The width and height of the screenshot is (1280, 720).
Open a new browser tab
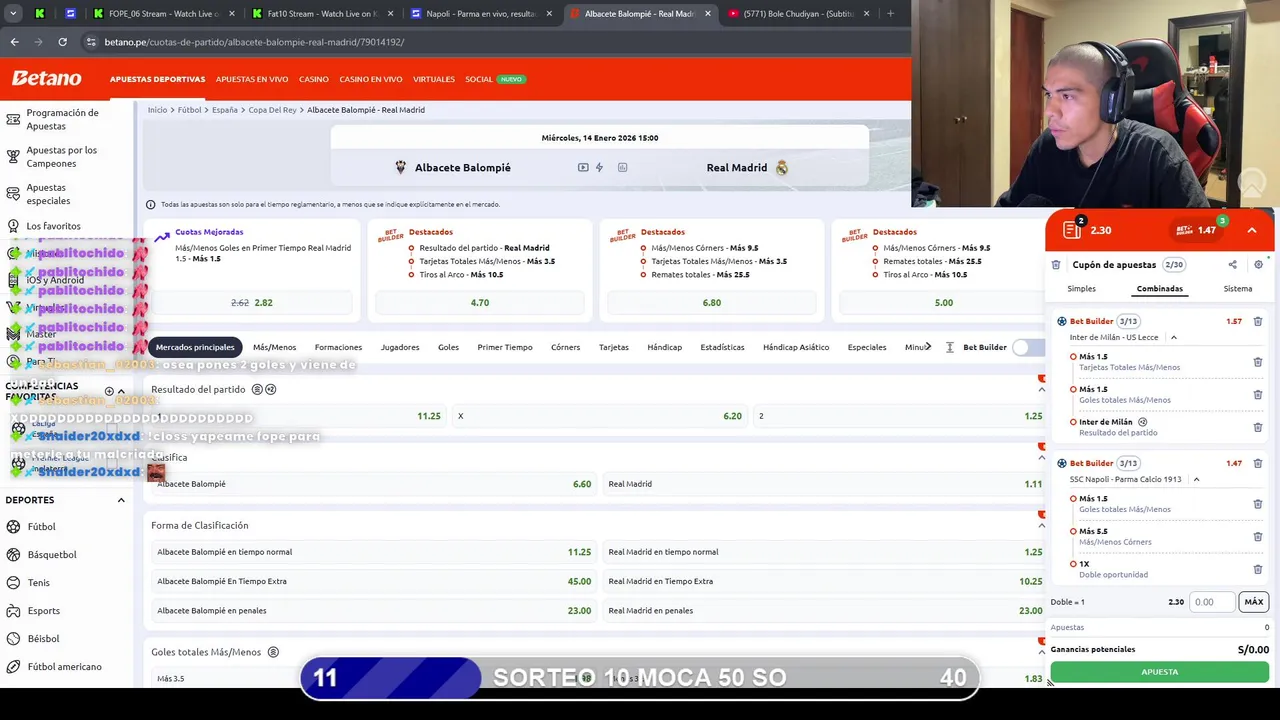(x=890, y=14)
